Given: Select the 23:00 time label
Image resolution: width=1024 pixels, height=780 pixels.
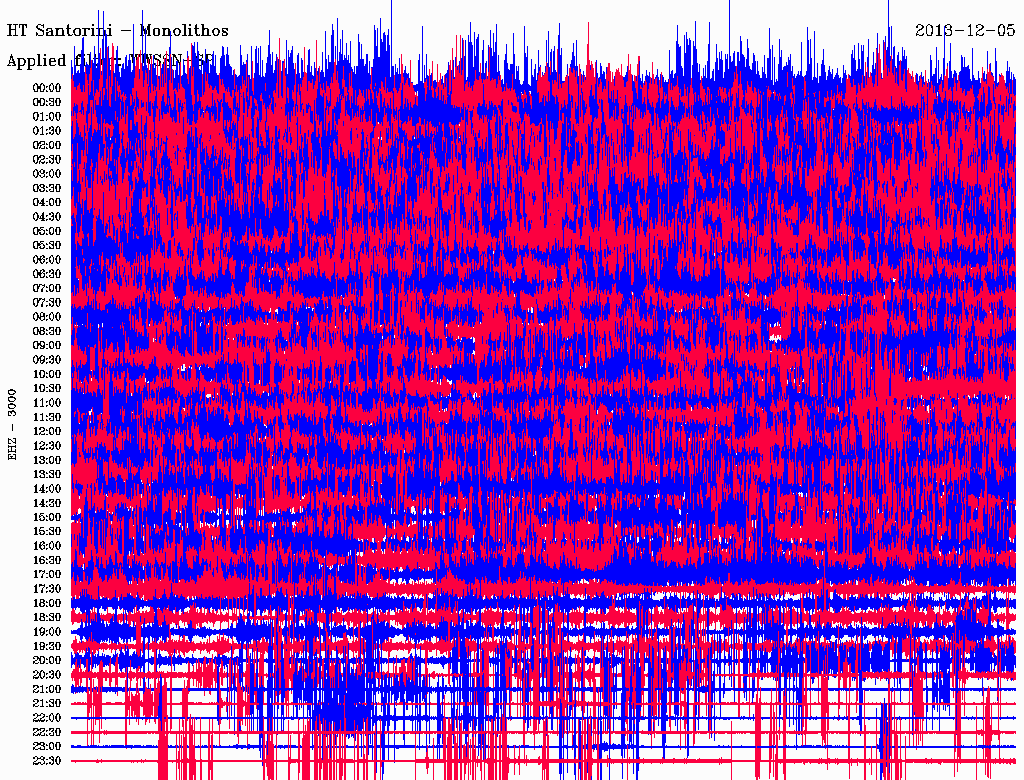Looking at the screenshot, I should tap(47, 747).
